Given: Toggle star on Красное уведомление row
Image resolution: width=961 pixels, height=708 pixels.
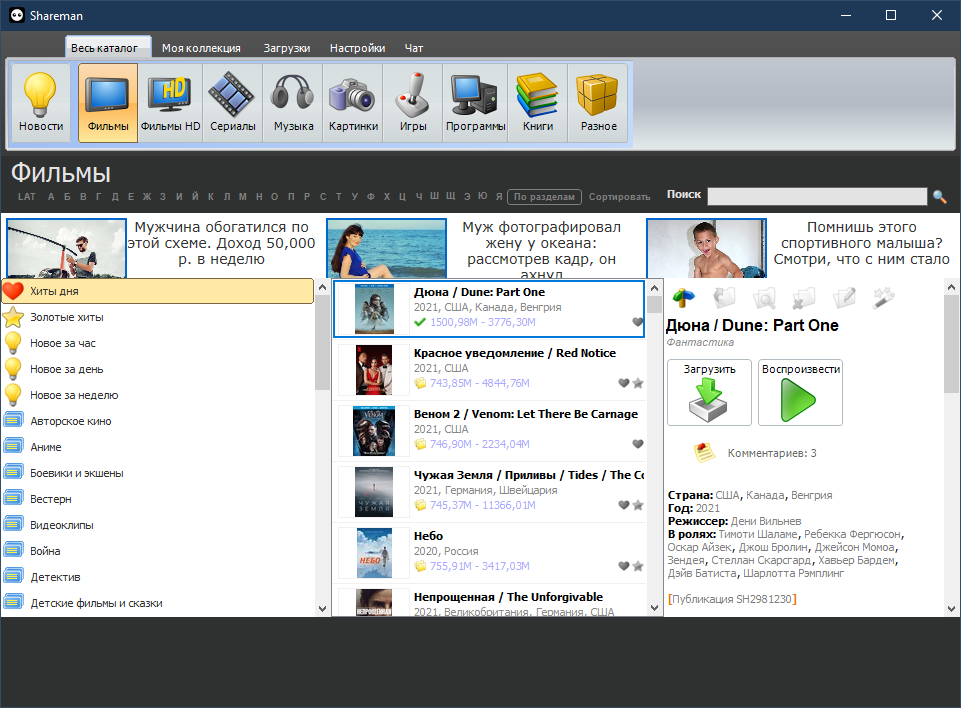Looking at the screenshot, I should click(x=638, y=383).
